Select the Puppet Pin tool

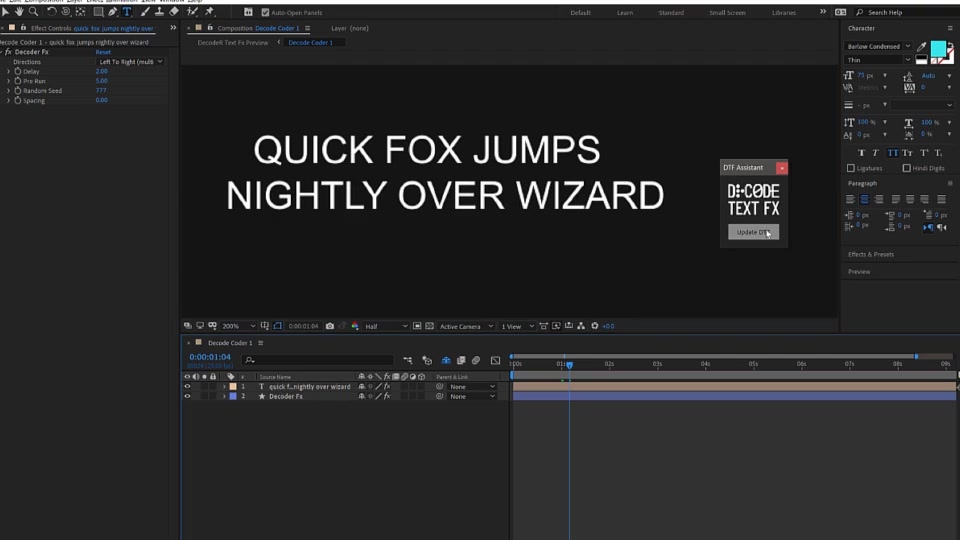tap(209, 12)
